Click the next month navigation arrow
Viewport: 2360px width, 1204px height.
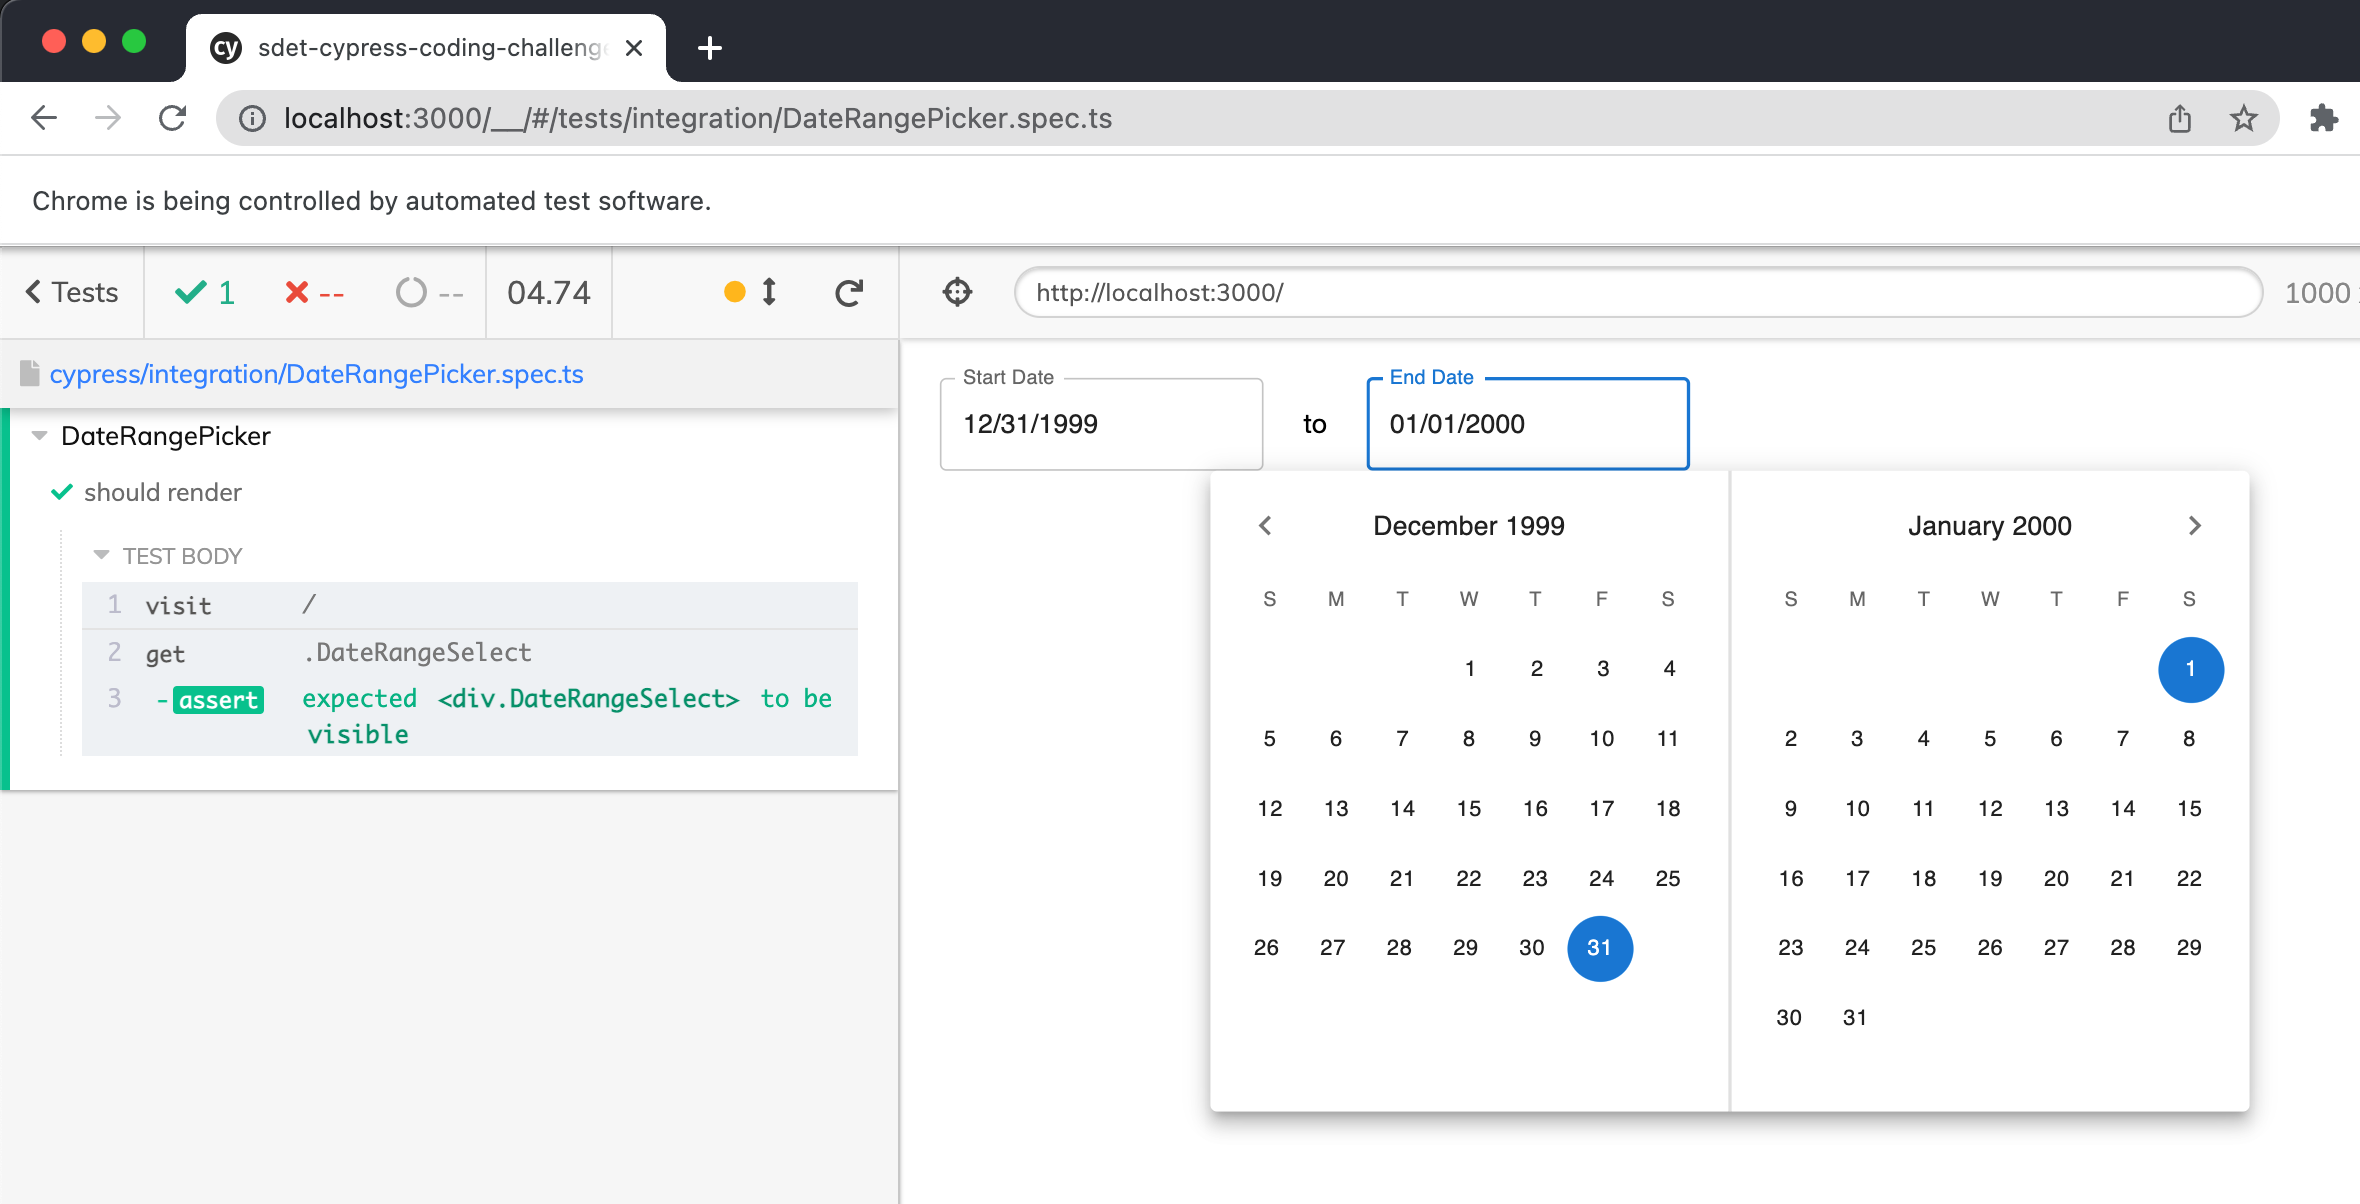pyautogui.click(x=2196, y=525)
